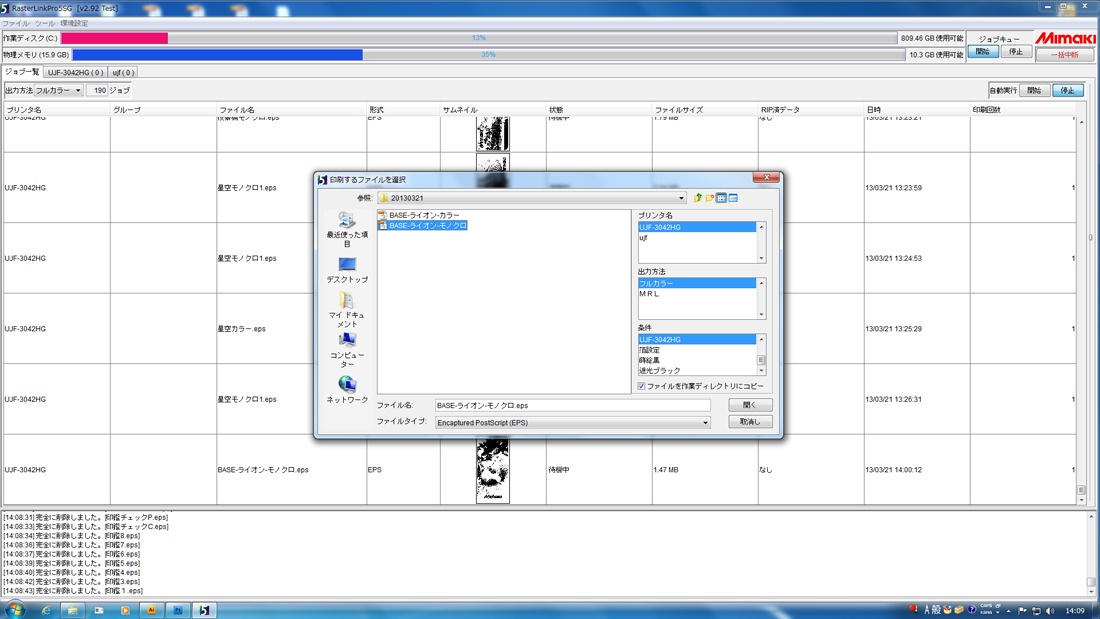Toggle copy file to working directory checkbox
The image size is (1100, 619).
click(x=641, y=386)
